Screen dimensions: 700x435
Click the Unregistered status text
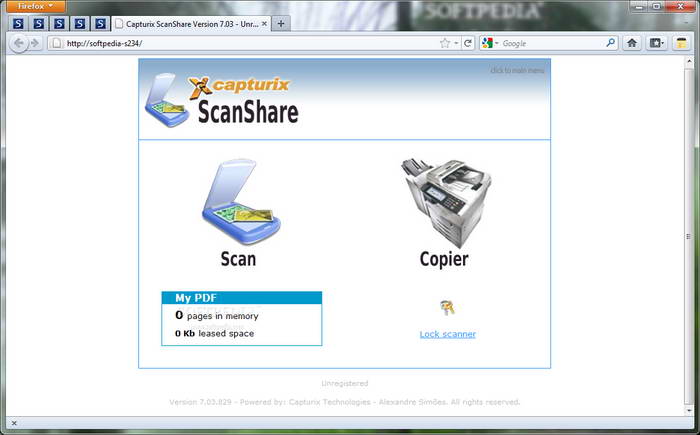345,383
